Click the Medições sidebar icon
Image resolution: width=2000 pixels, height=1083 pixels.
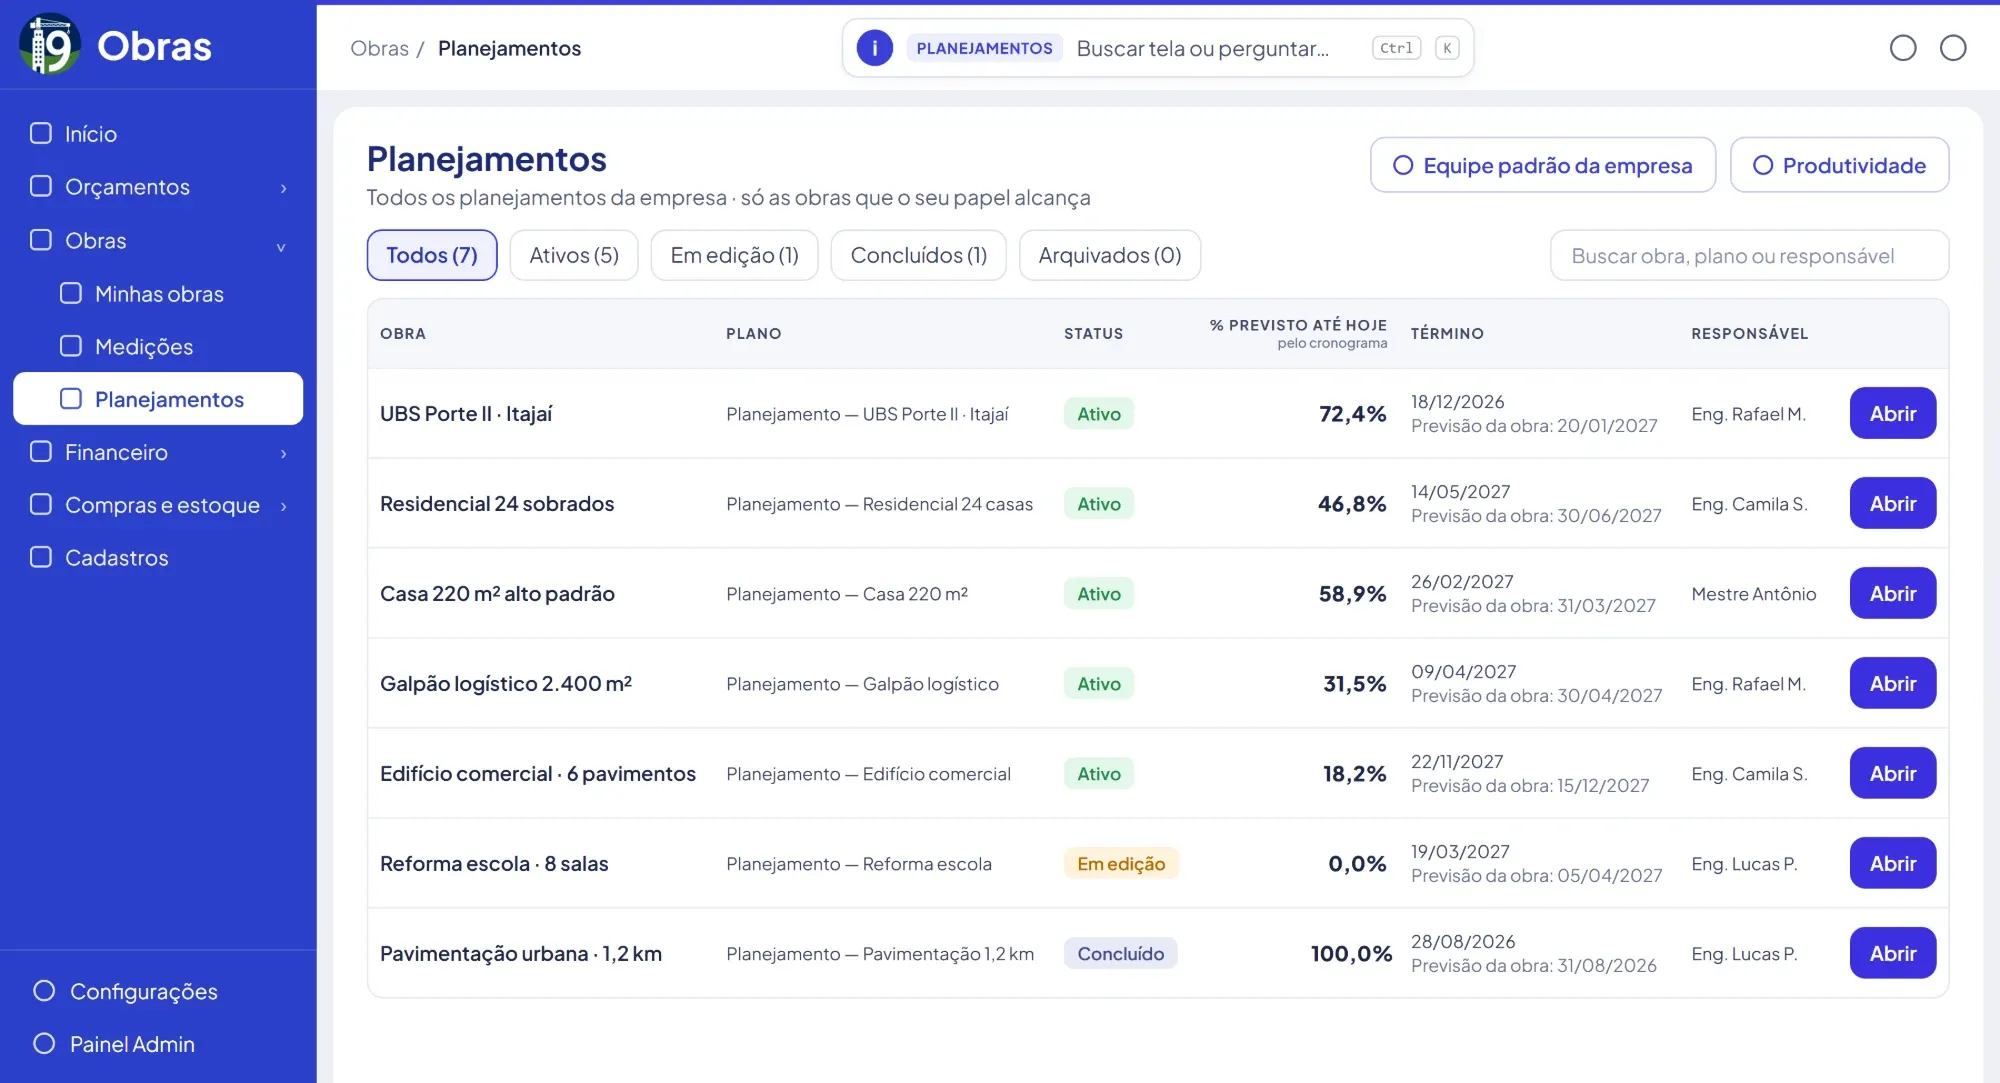click(71, 346)
